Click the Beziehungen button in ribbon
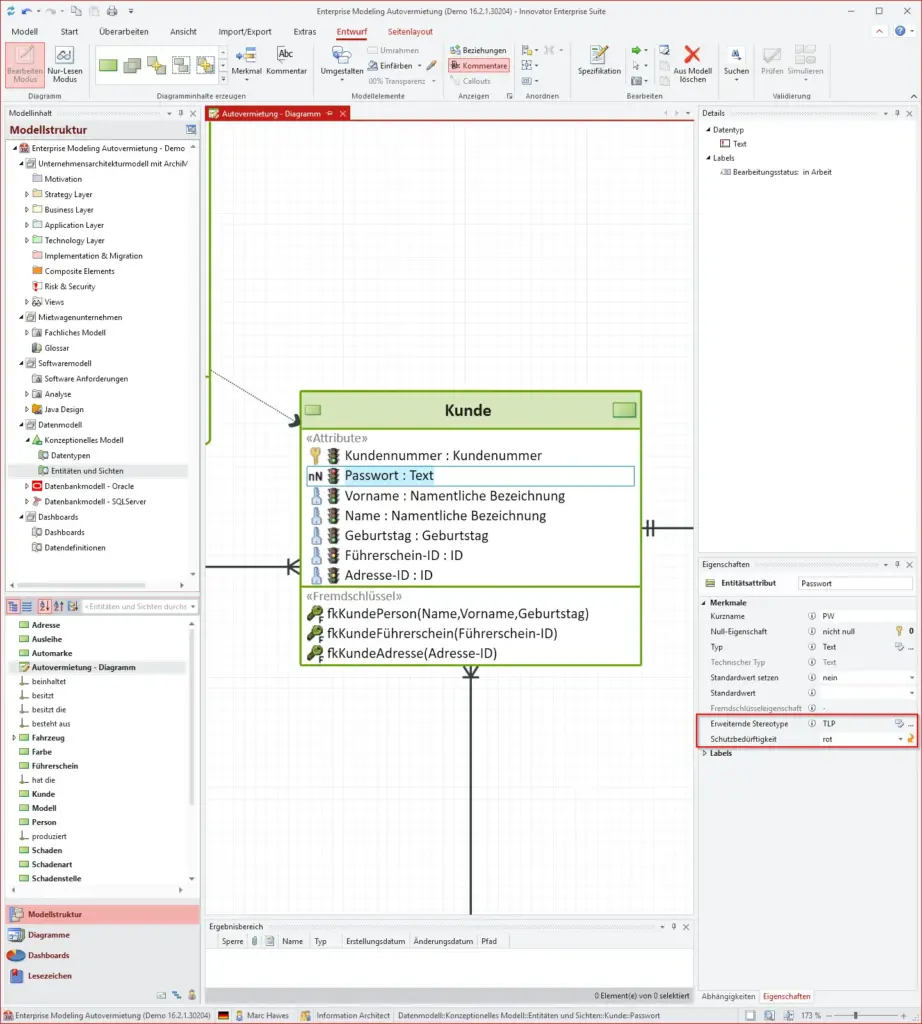 tap(479, 50)
